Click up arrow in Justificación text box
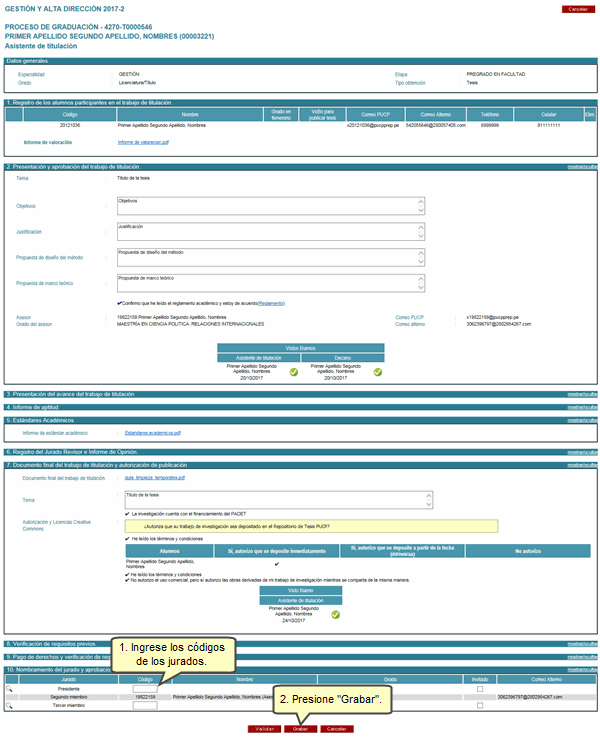Screen dimensions: 600x740 (x=421, y=227)
